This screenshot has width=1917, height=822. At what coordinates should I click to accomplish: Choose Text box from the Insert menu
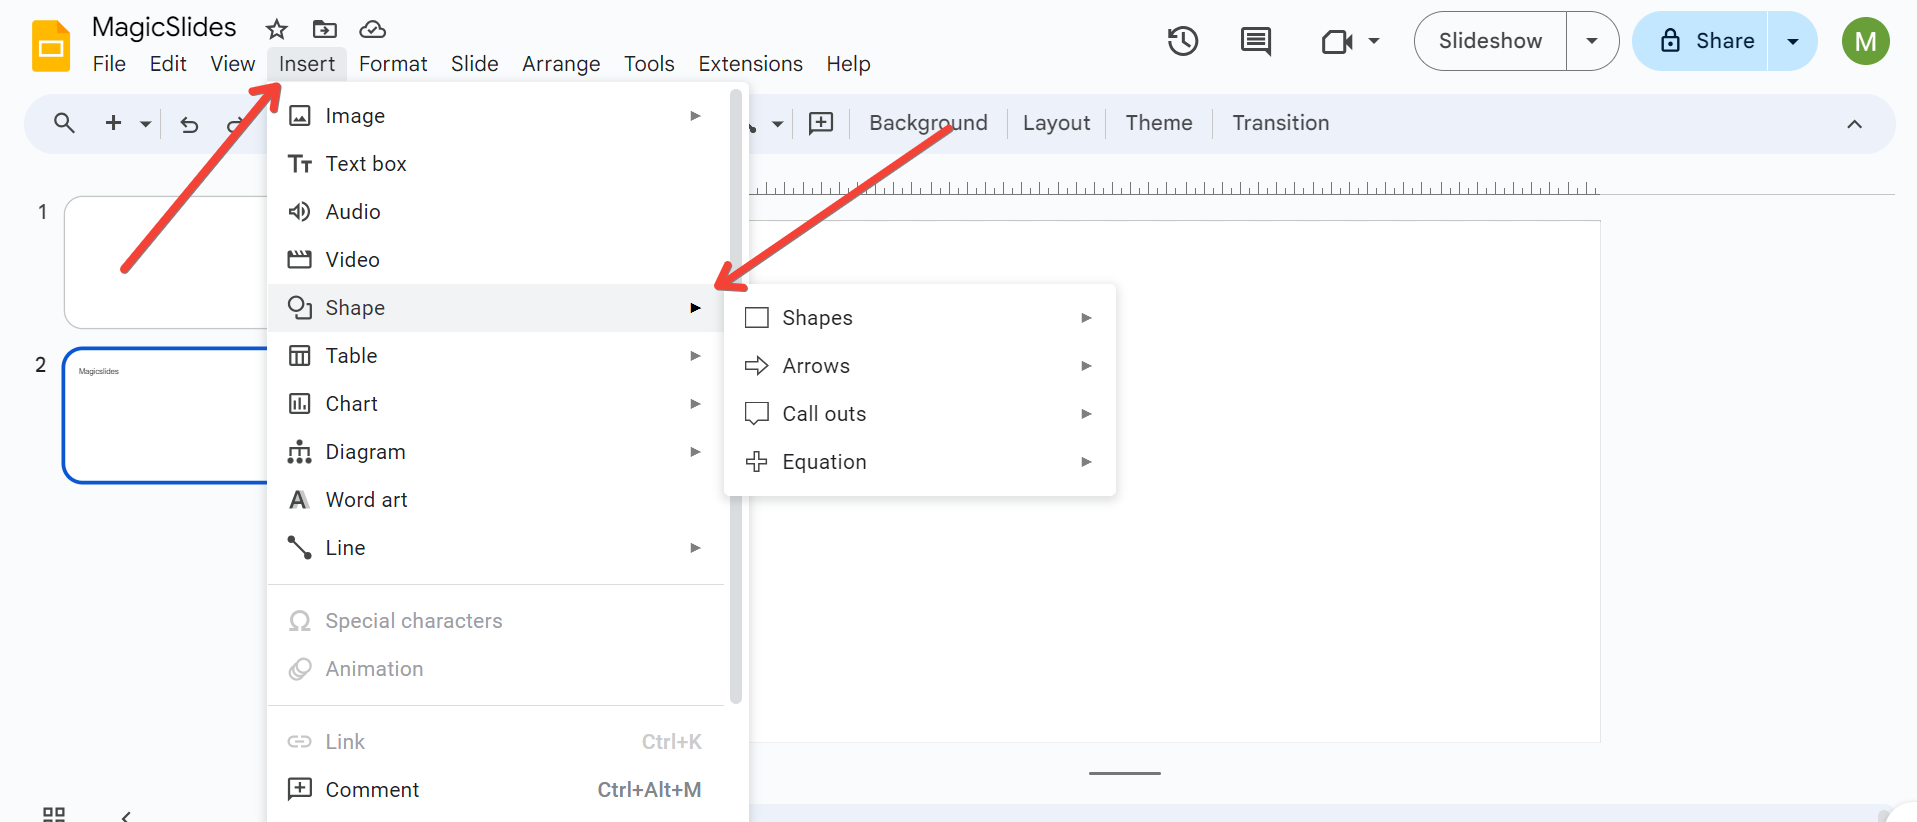[366, 164]
